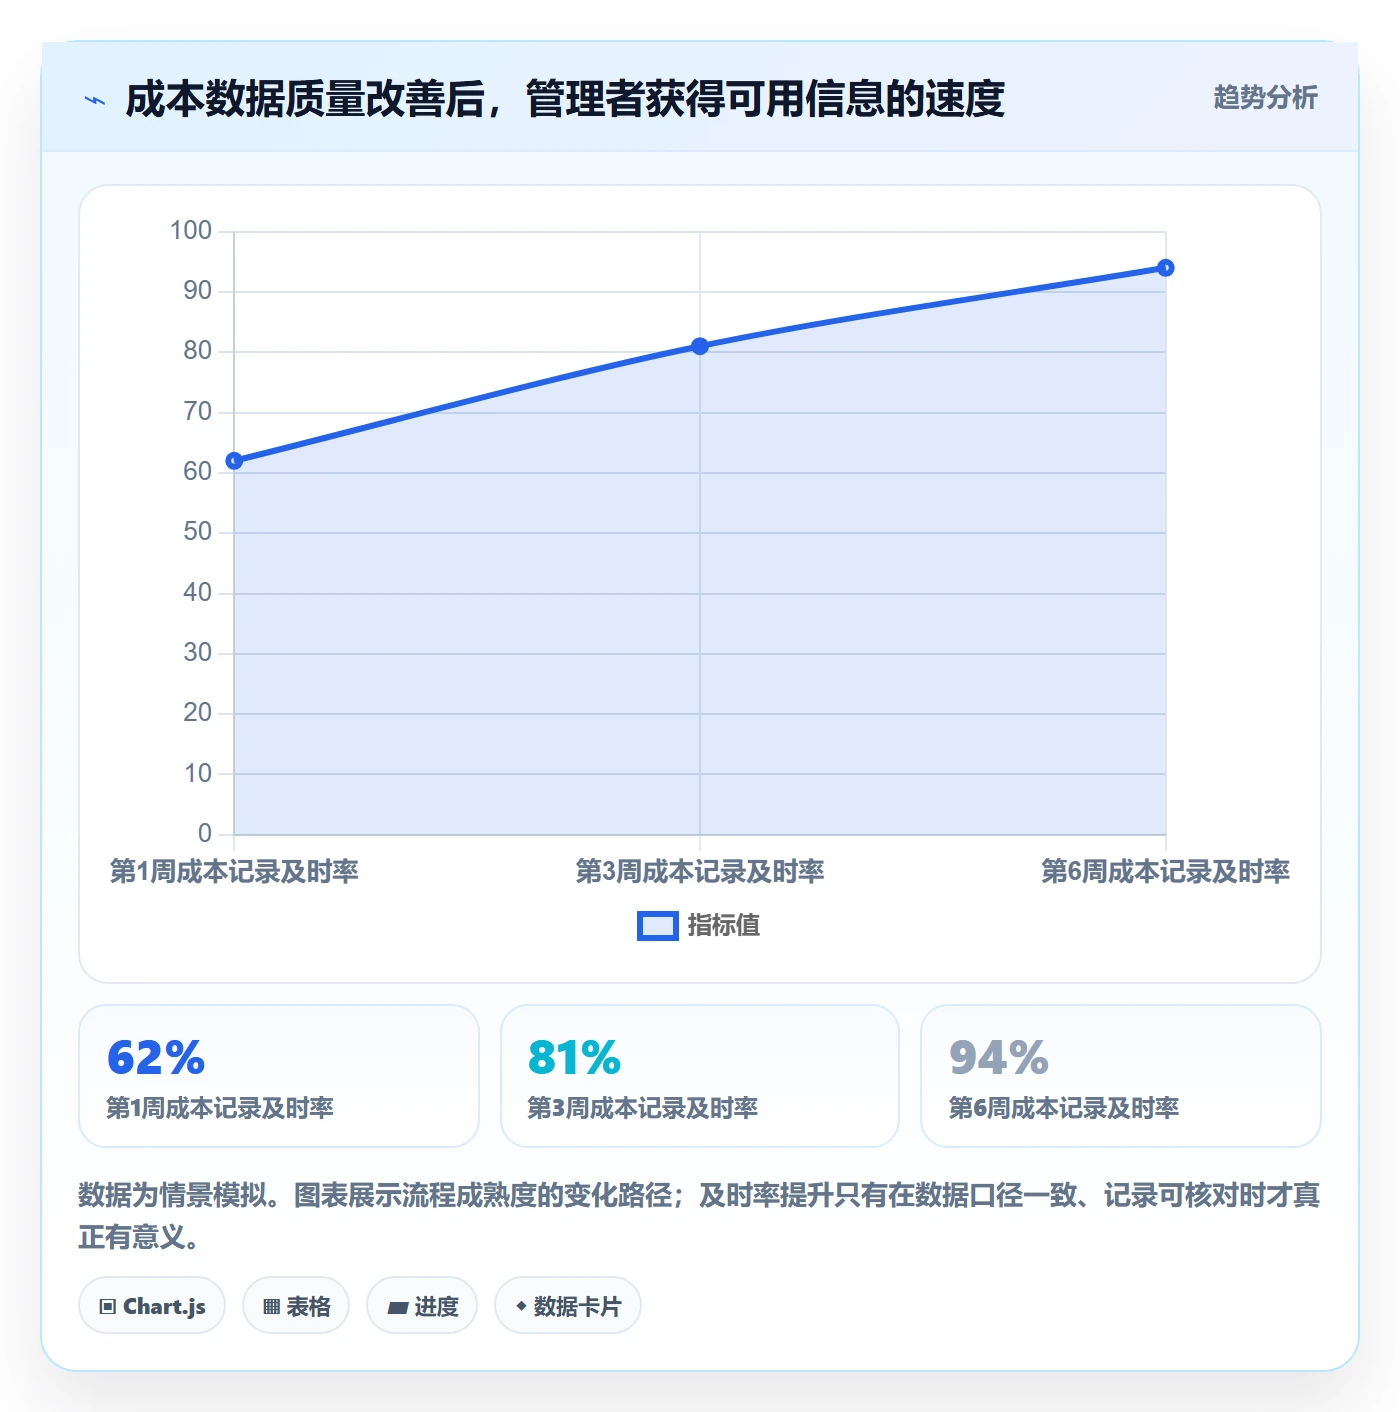Select the 81% stat card
1400x1412 pixels.
tap(700, 1076)
